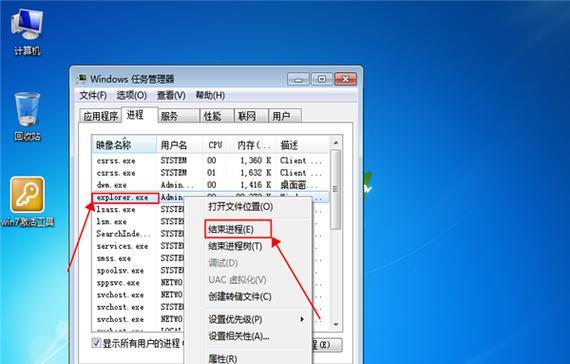Open the 计算机 desktop icon
This screenshot has height=364, width=570.
27,32
